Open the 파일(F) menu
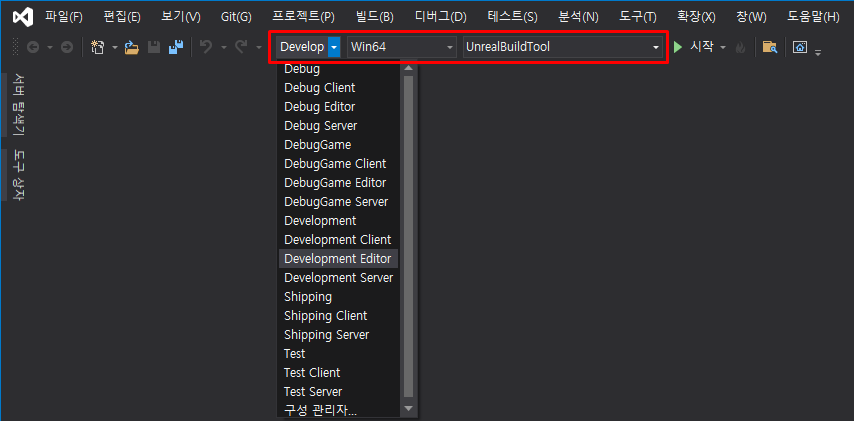This screenshot has height=421, width=854. pos(64,17)
